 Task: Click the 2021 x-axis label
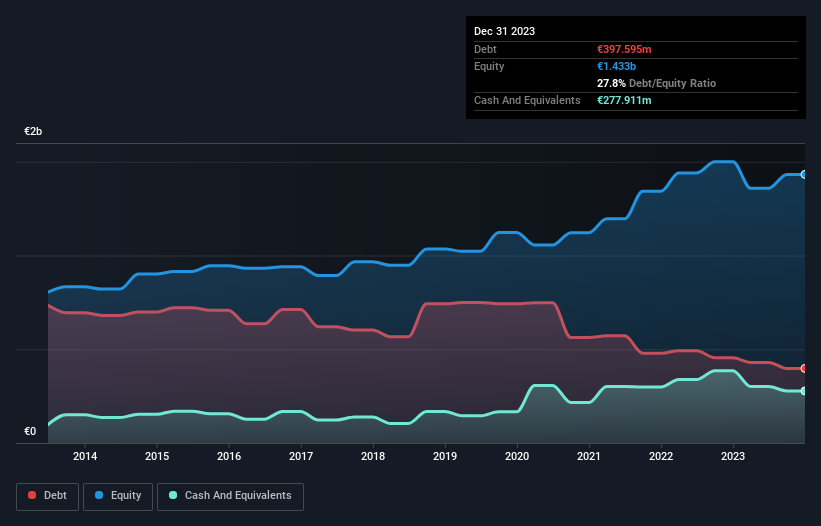pyautogui.click(x=589, y=456)
